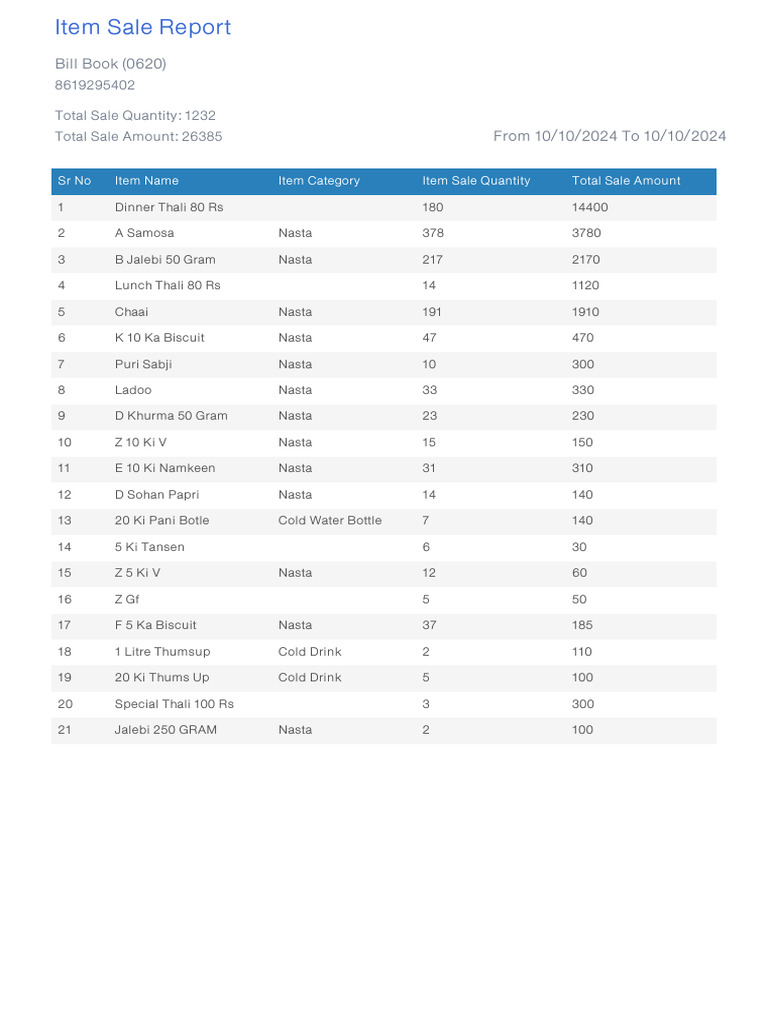Click the Bill Book (0620) text

(110, 64)
